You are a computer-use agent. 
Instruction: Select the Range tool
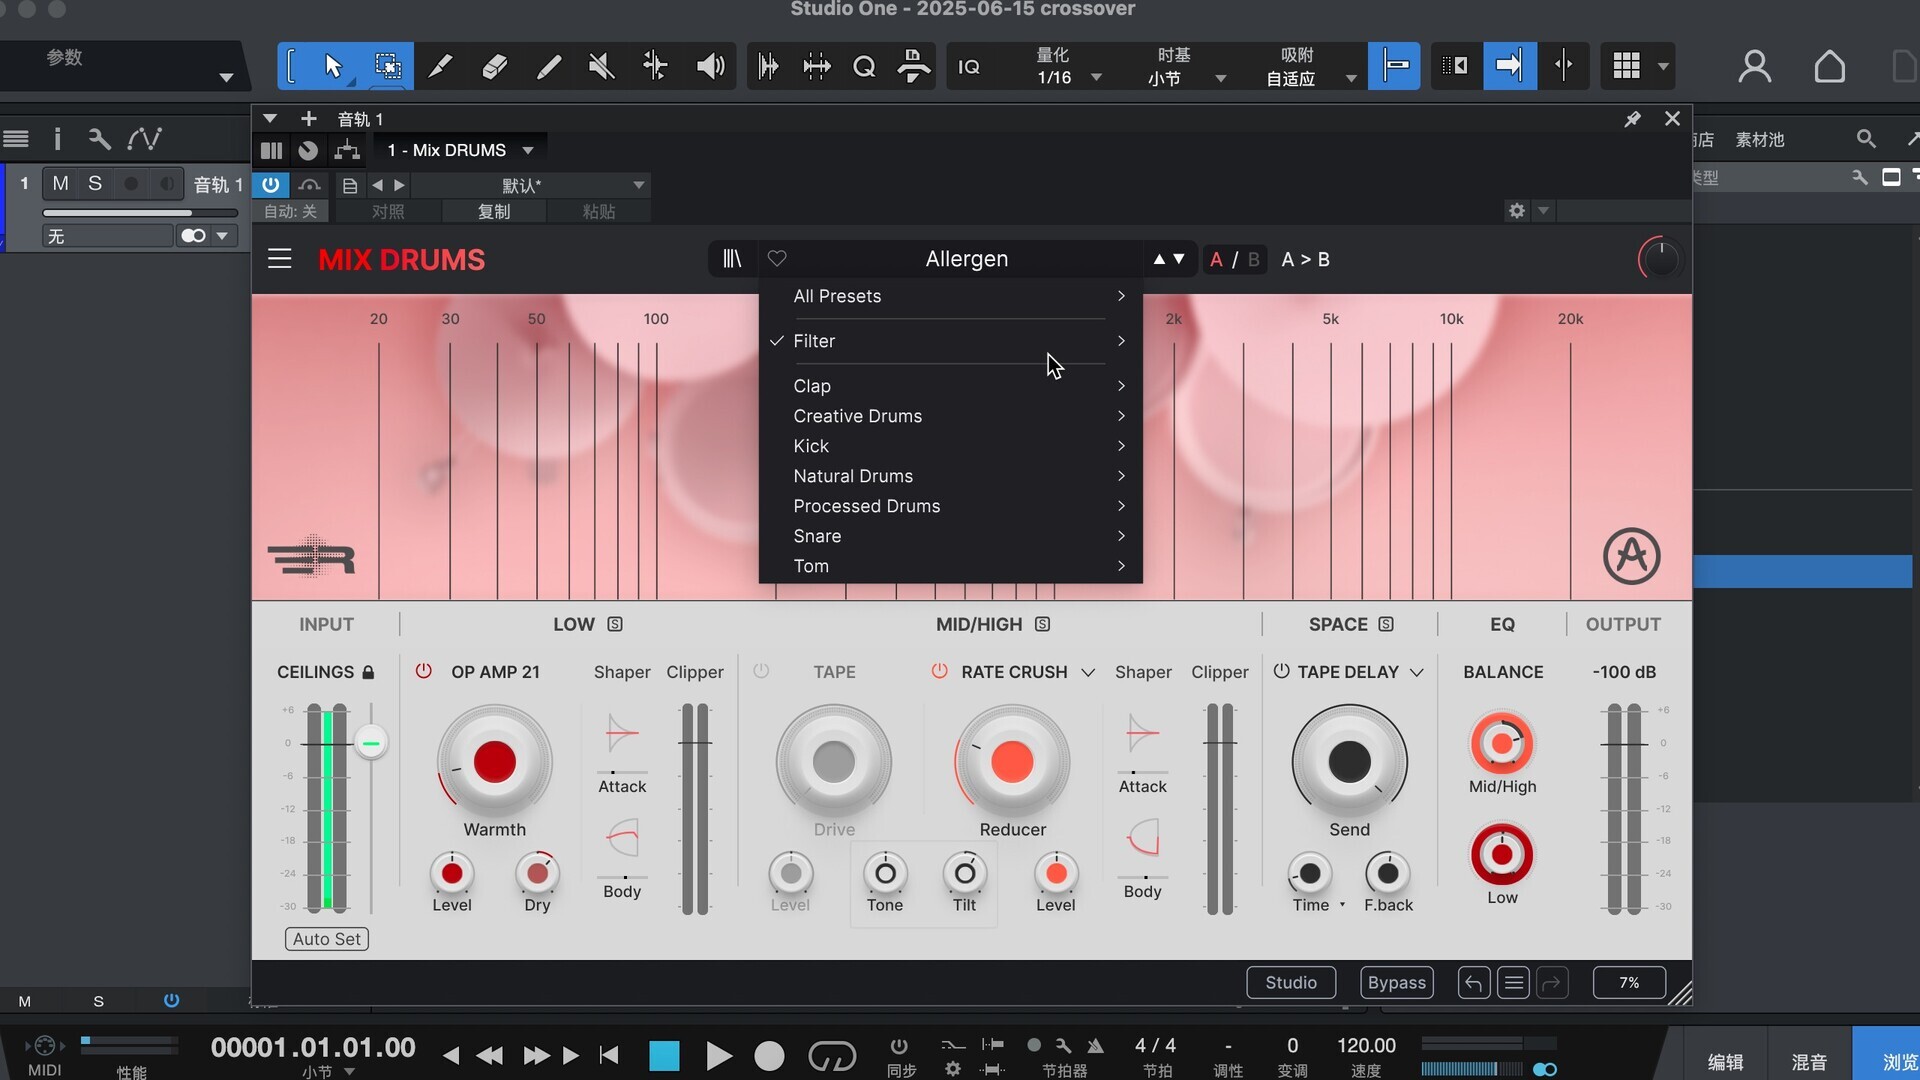pos(388,67)
